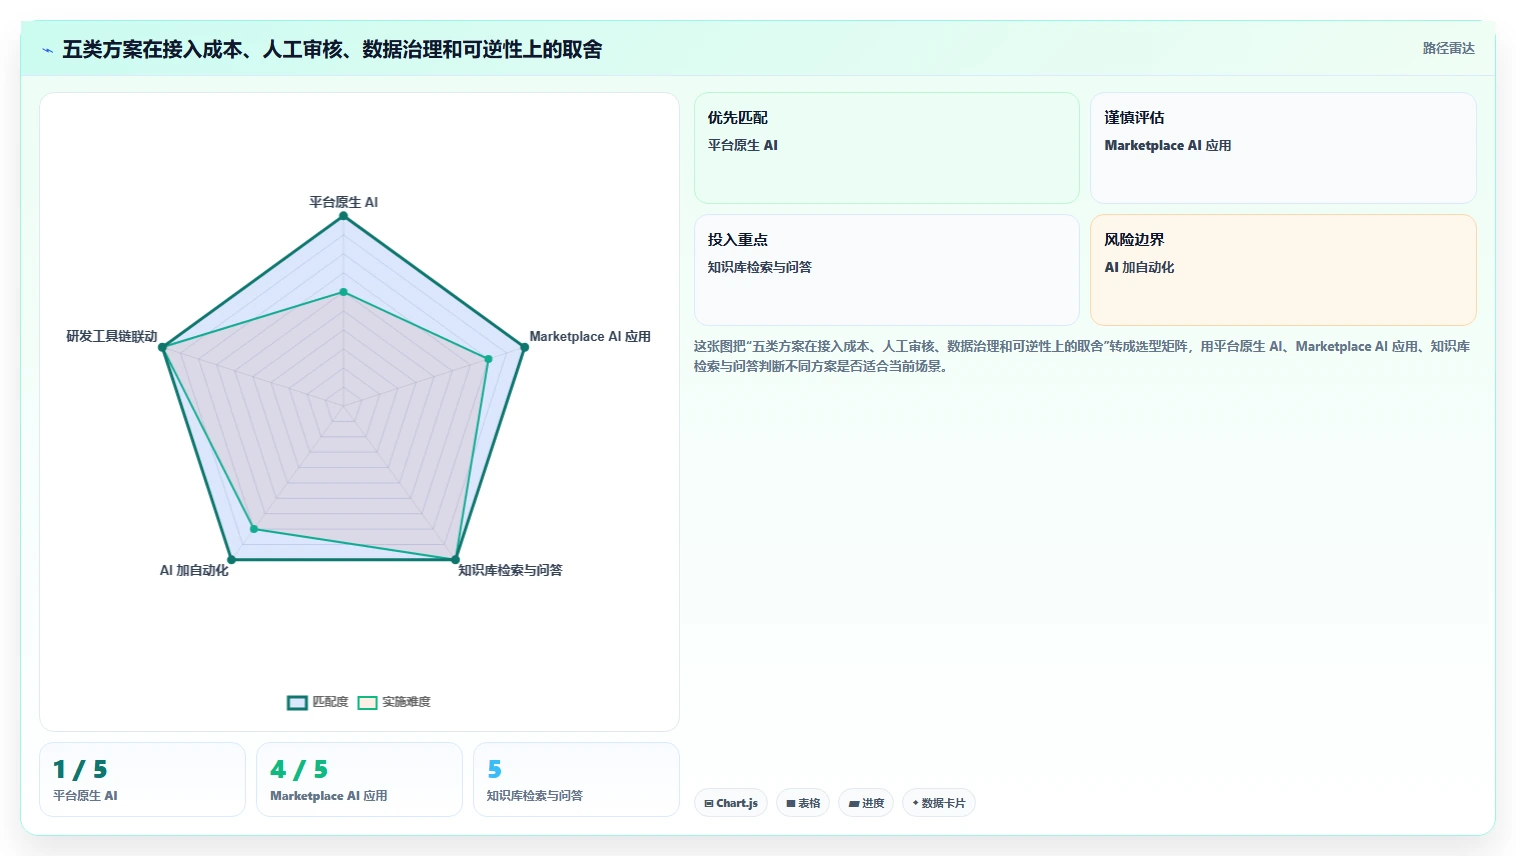
Task: Click the 进度 tag chip
Action: 866,803
